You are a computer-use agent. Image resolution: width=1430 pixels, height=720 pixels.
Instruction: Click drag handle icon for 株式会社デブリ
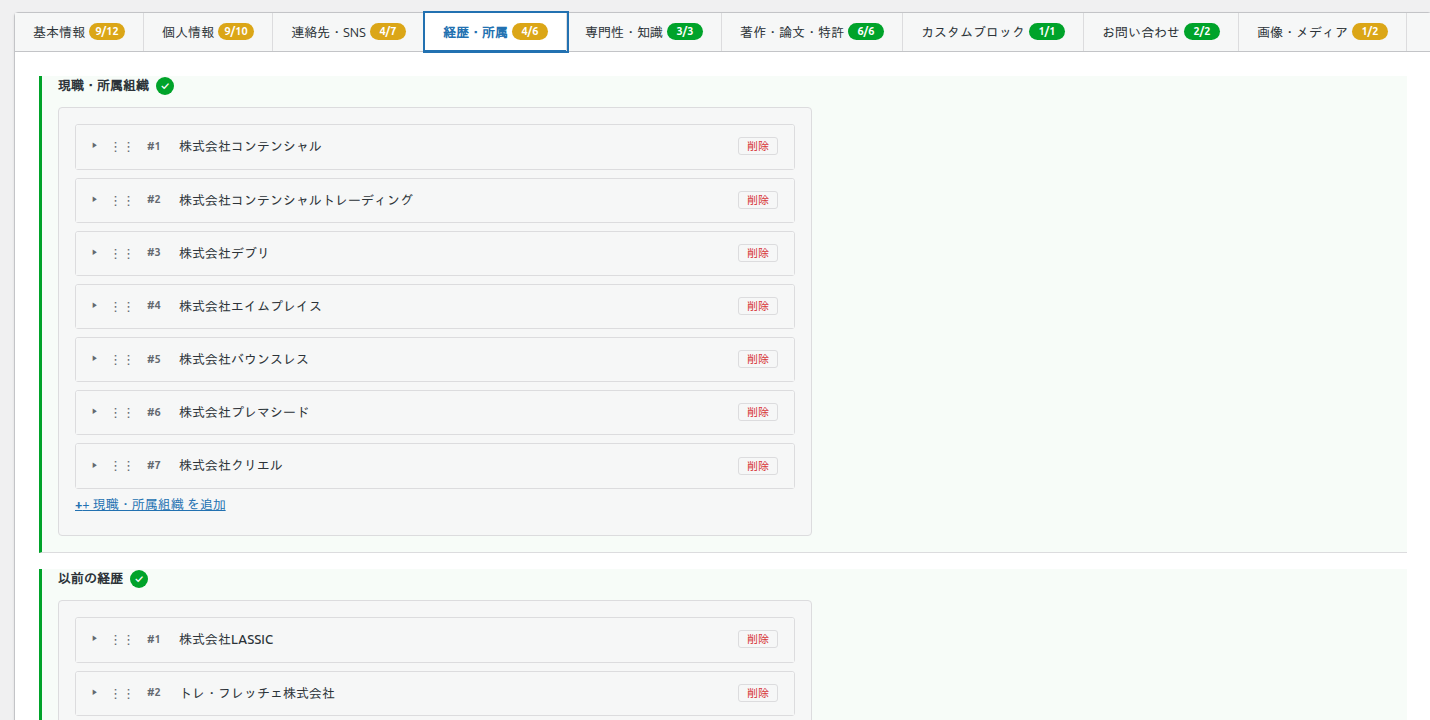point(122,253)
